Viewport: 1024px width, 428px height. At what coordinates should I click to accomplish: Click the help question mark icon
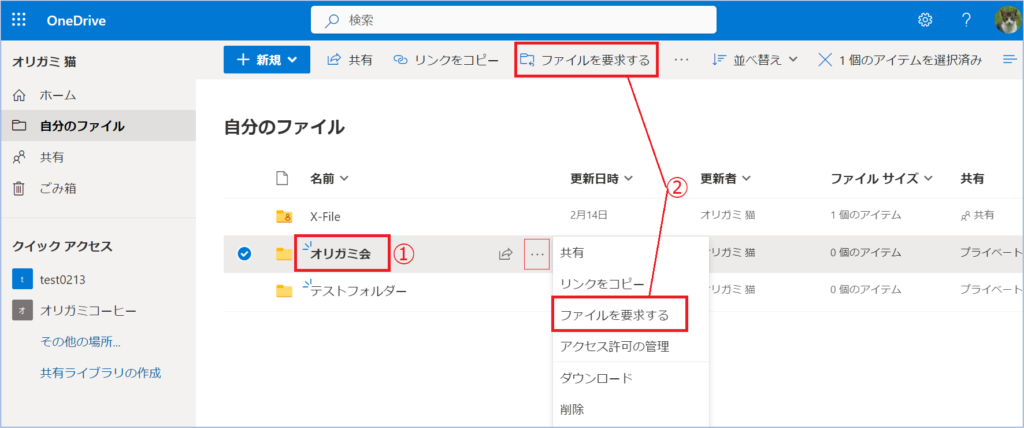pyautogui.click(x=966, y=20)
